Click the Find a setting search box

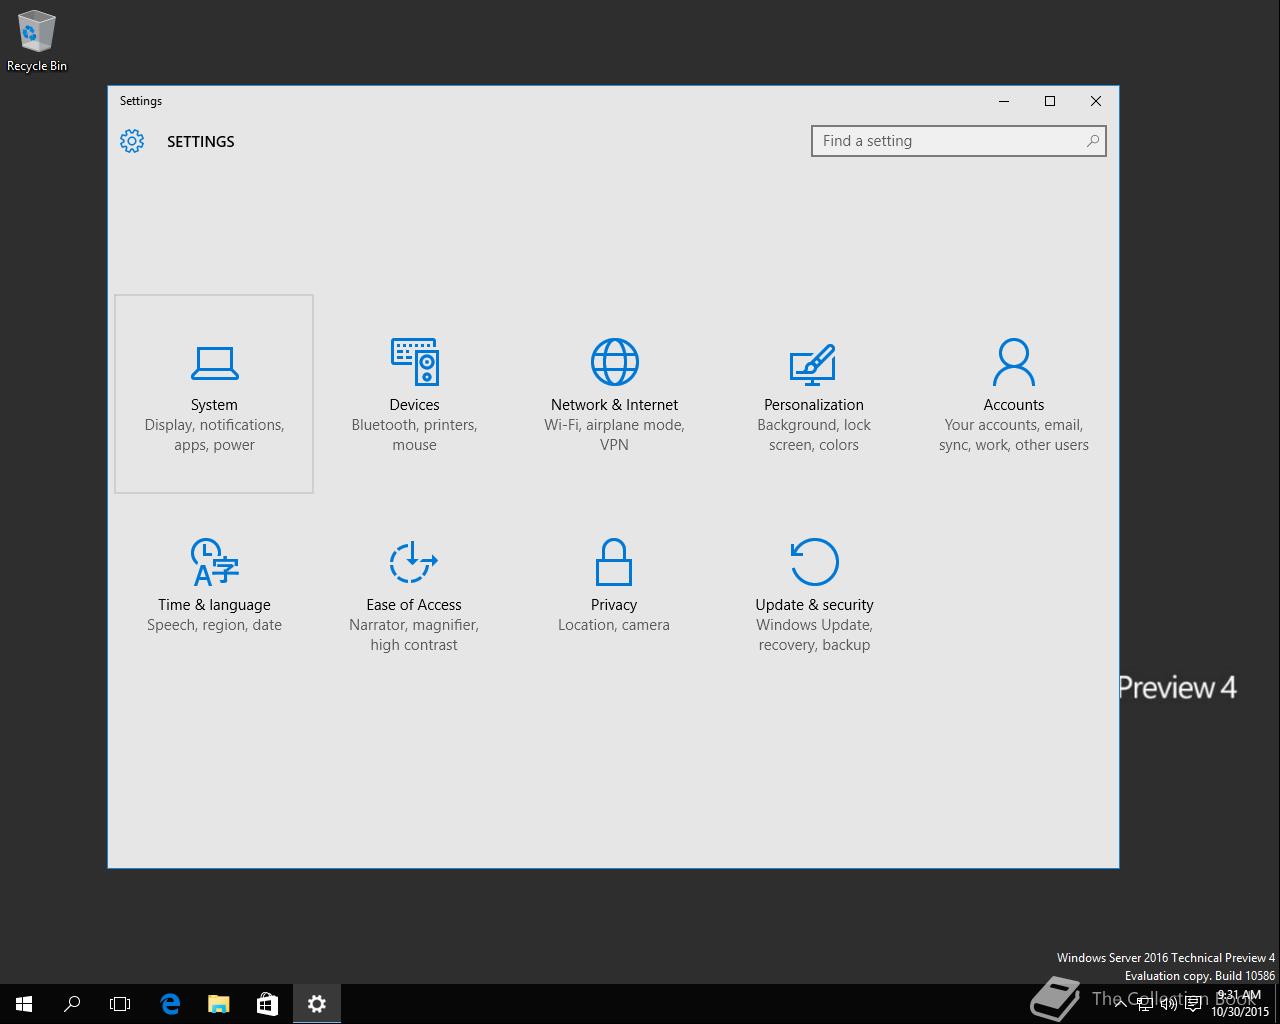958,141
